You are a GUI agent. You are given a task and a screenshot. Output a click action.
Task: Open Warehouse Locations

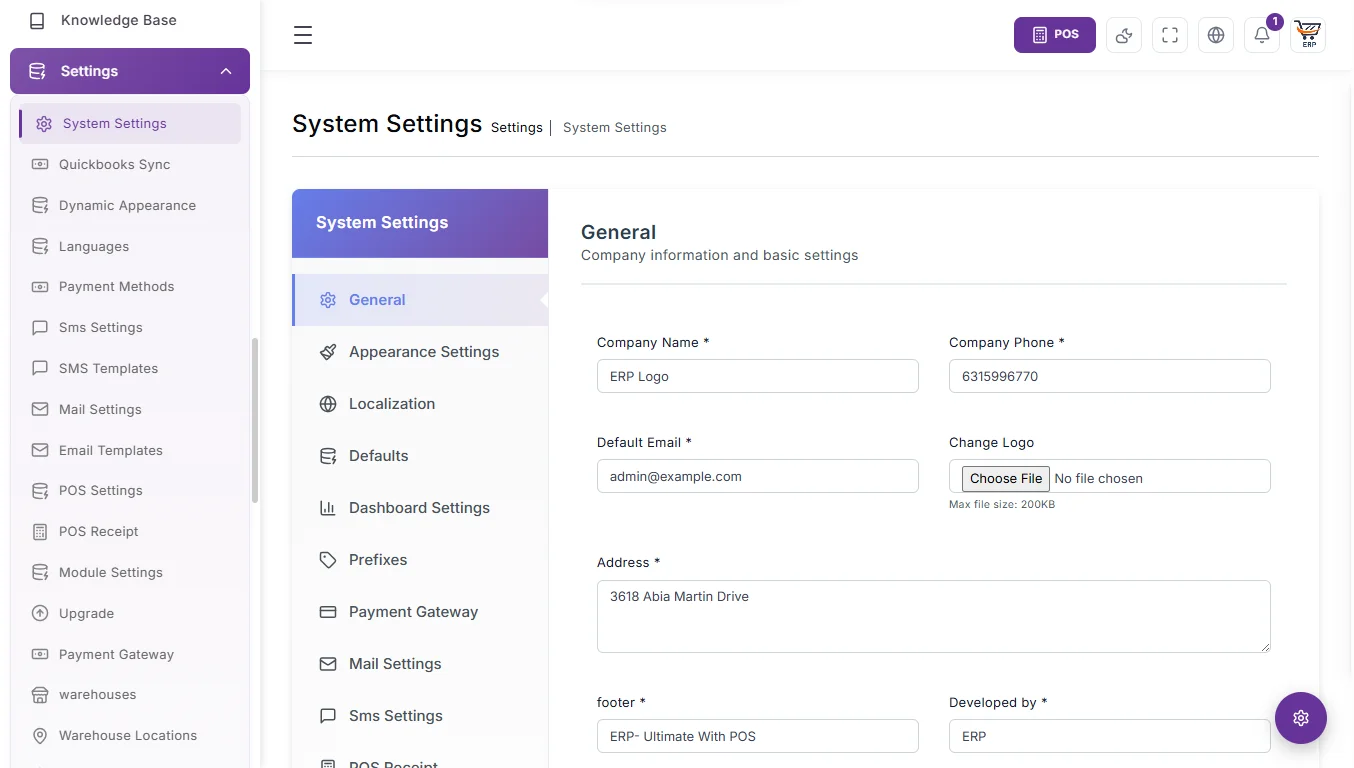[127, 735]
